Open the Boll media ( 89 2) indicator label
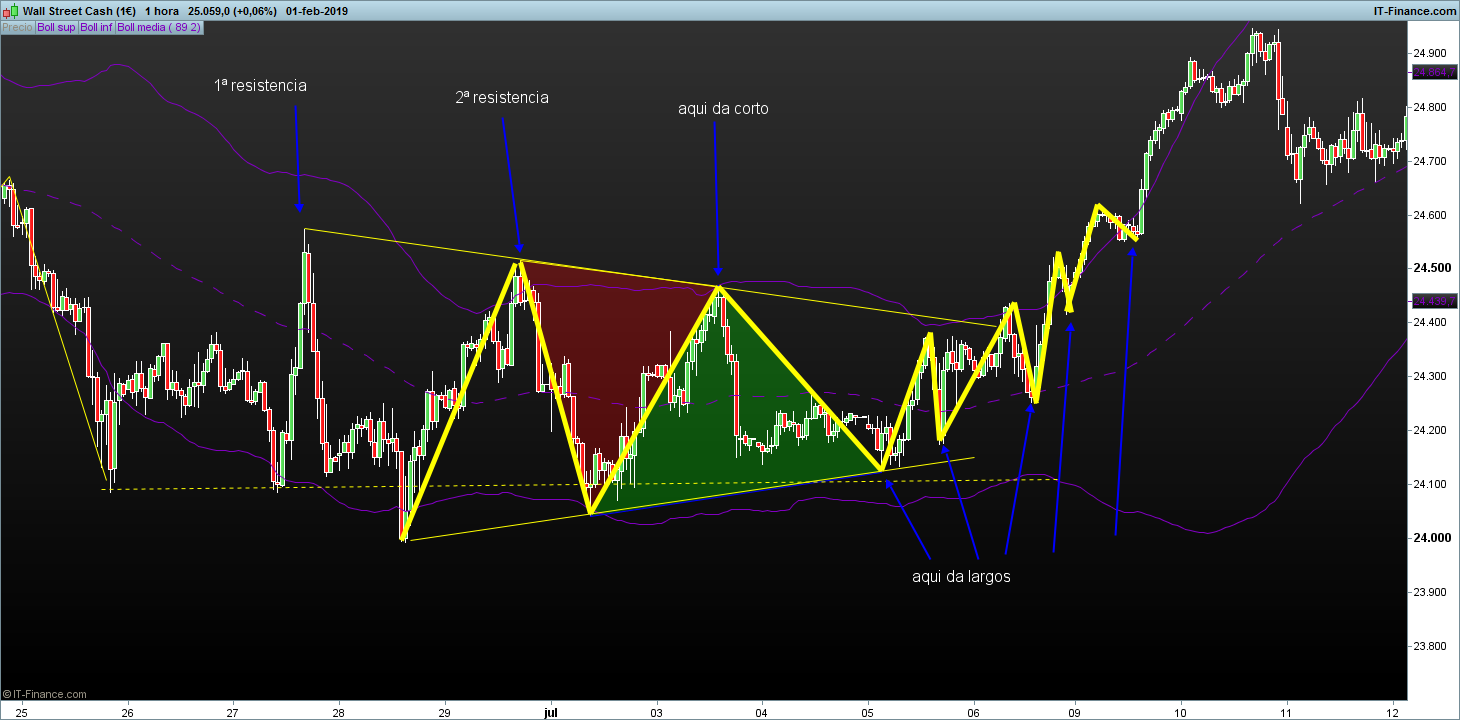This screenshot has height=720, width=1460. [x=160, y=28]
